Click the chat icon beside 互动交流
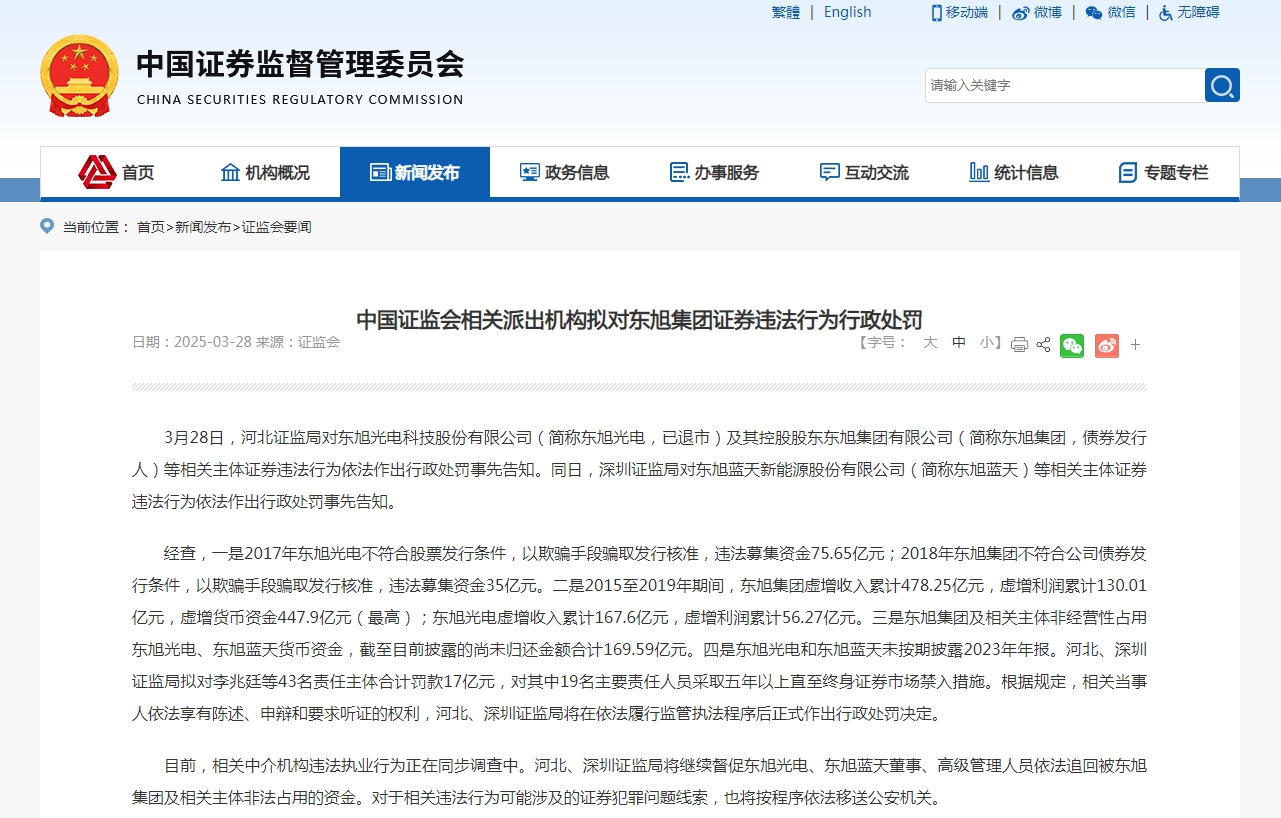Viewport: 1281px width, 818px height. tap(829, 172)
